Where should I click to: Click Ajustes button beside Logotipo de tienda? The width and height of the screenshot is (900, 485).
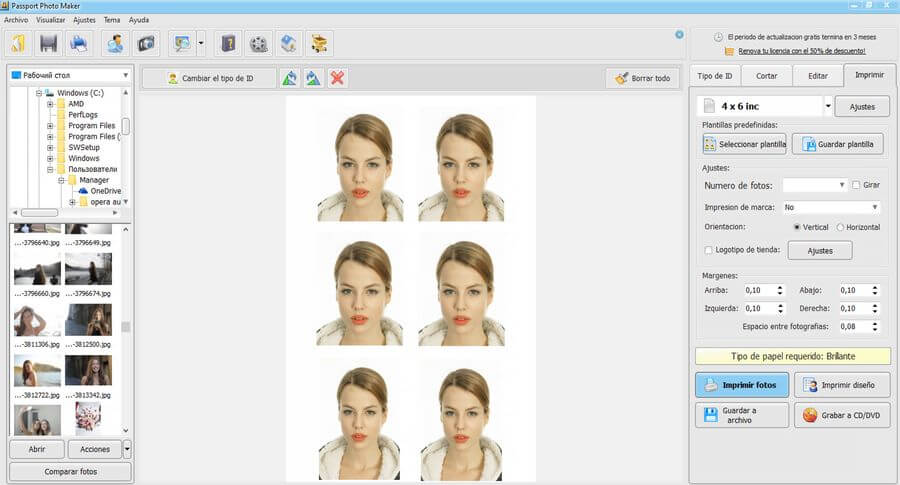820,250
